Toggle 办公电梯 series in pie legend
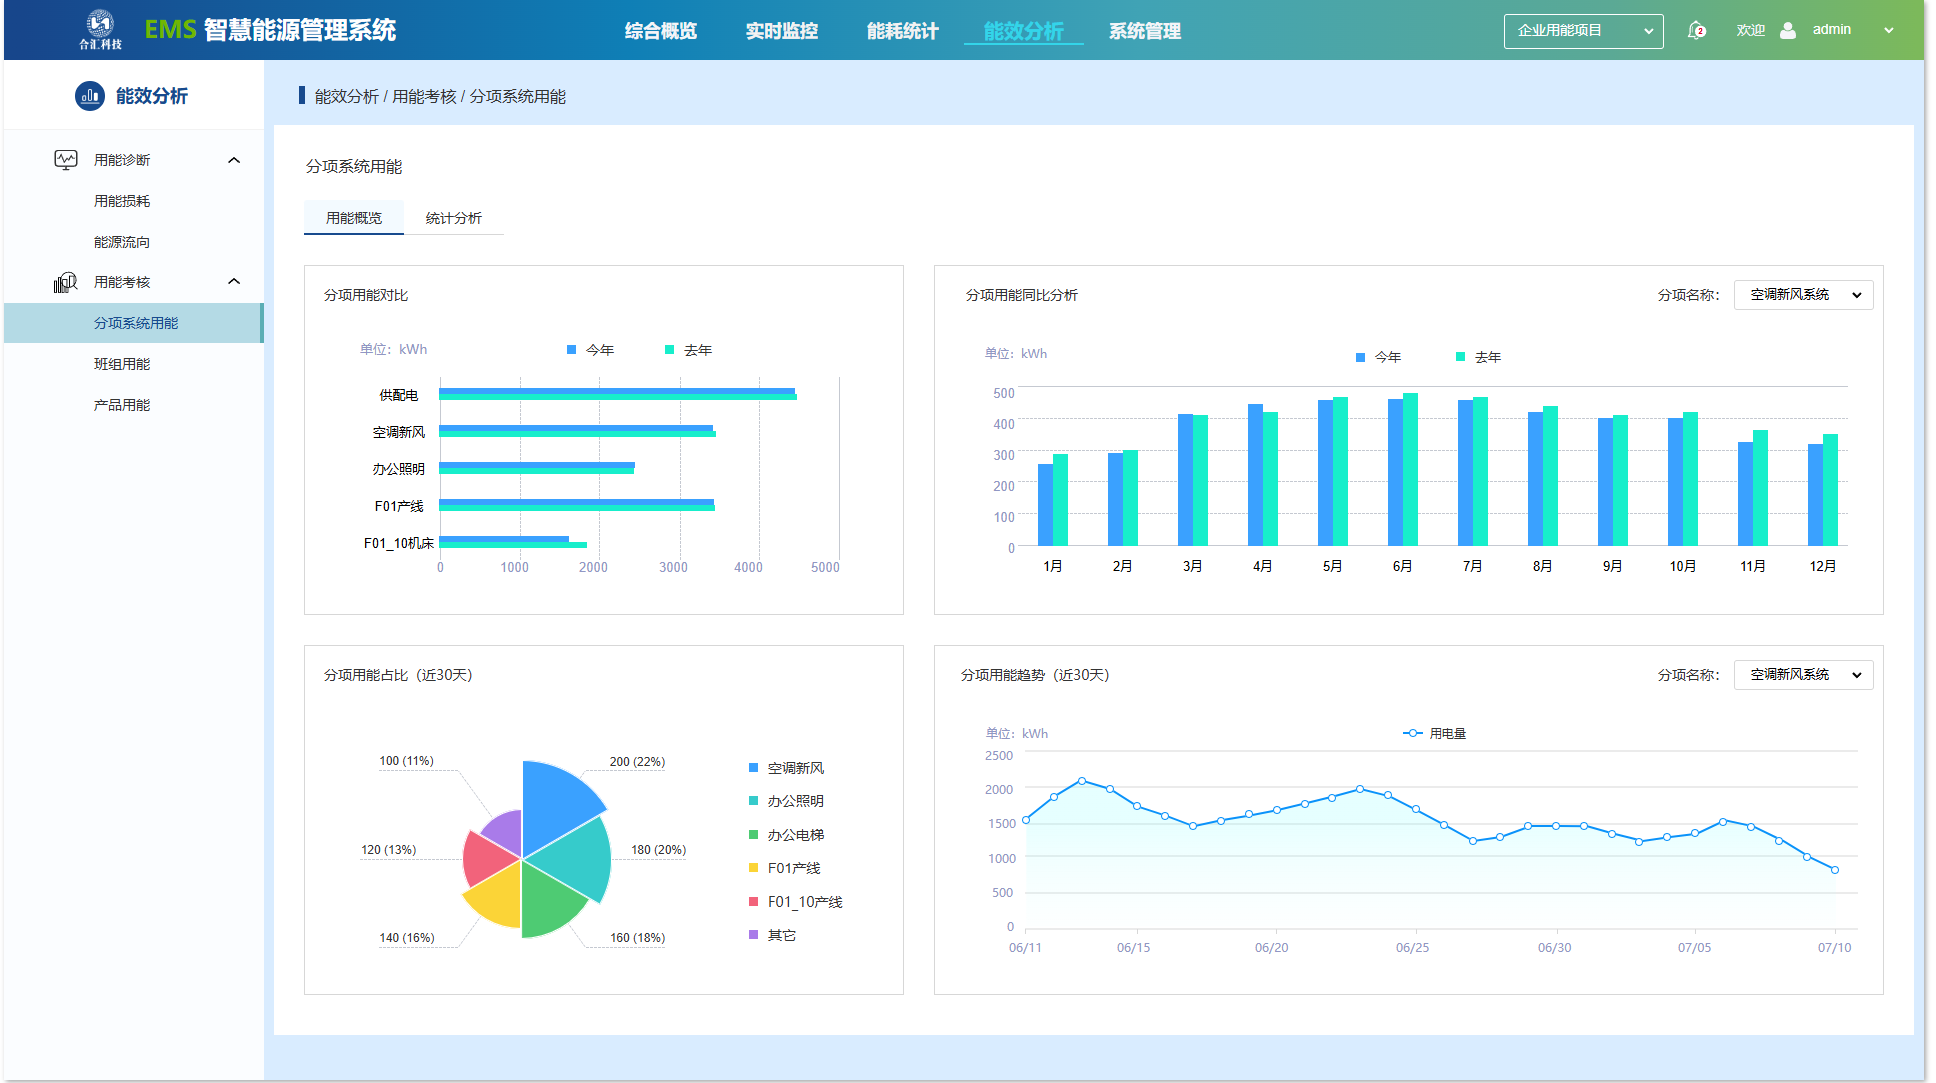Screen dimensions: 1936x1083 pyautogui.click(x=795, y=835)
